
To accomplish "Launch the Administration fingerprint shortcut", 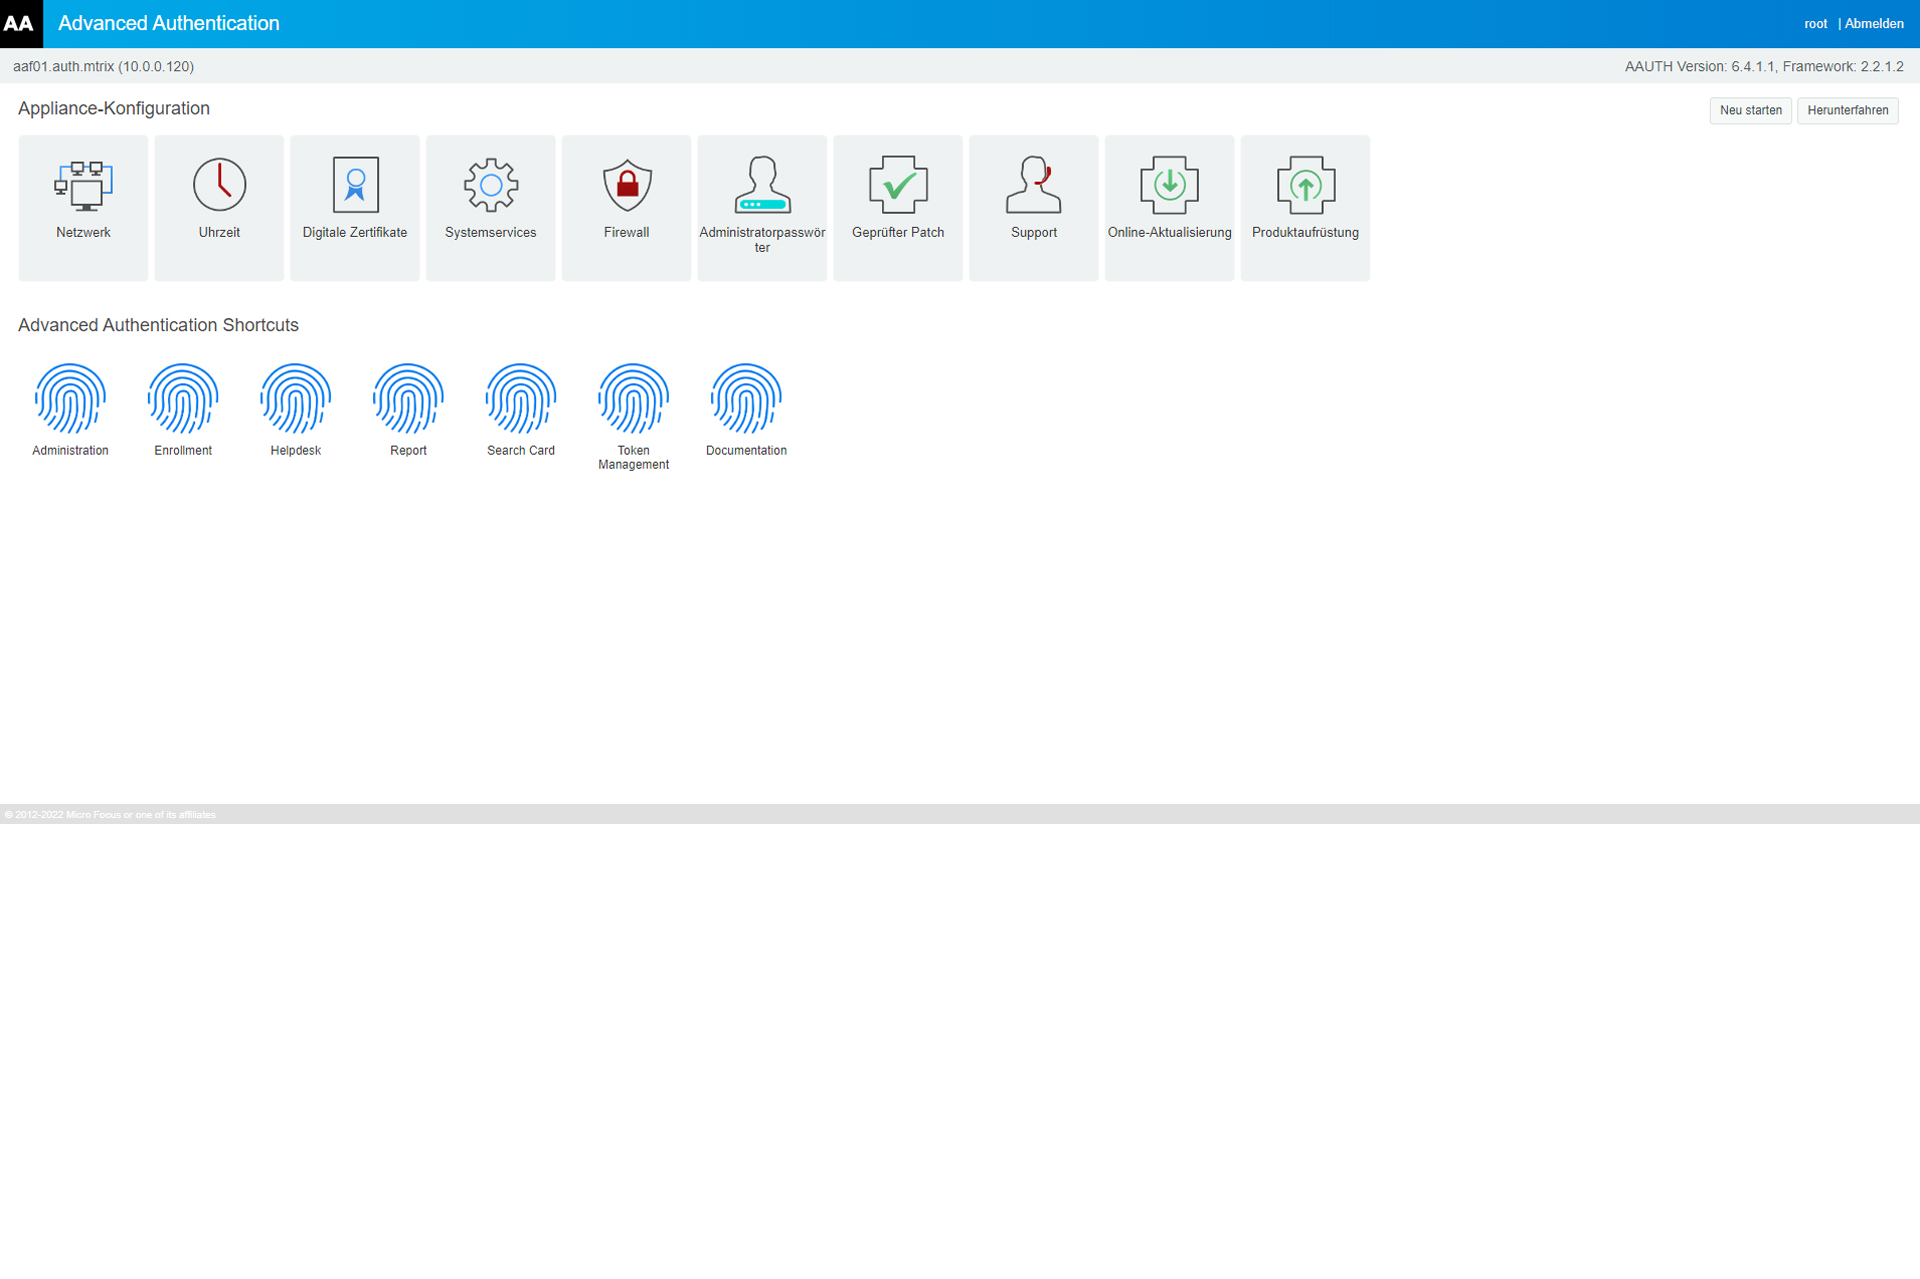I will (70, 410).
